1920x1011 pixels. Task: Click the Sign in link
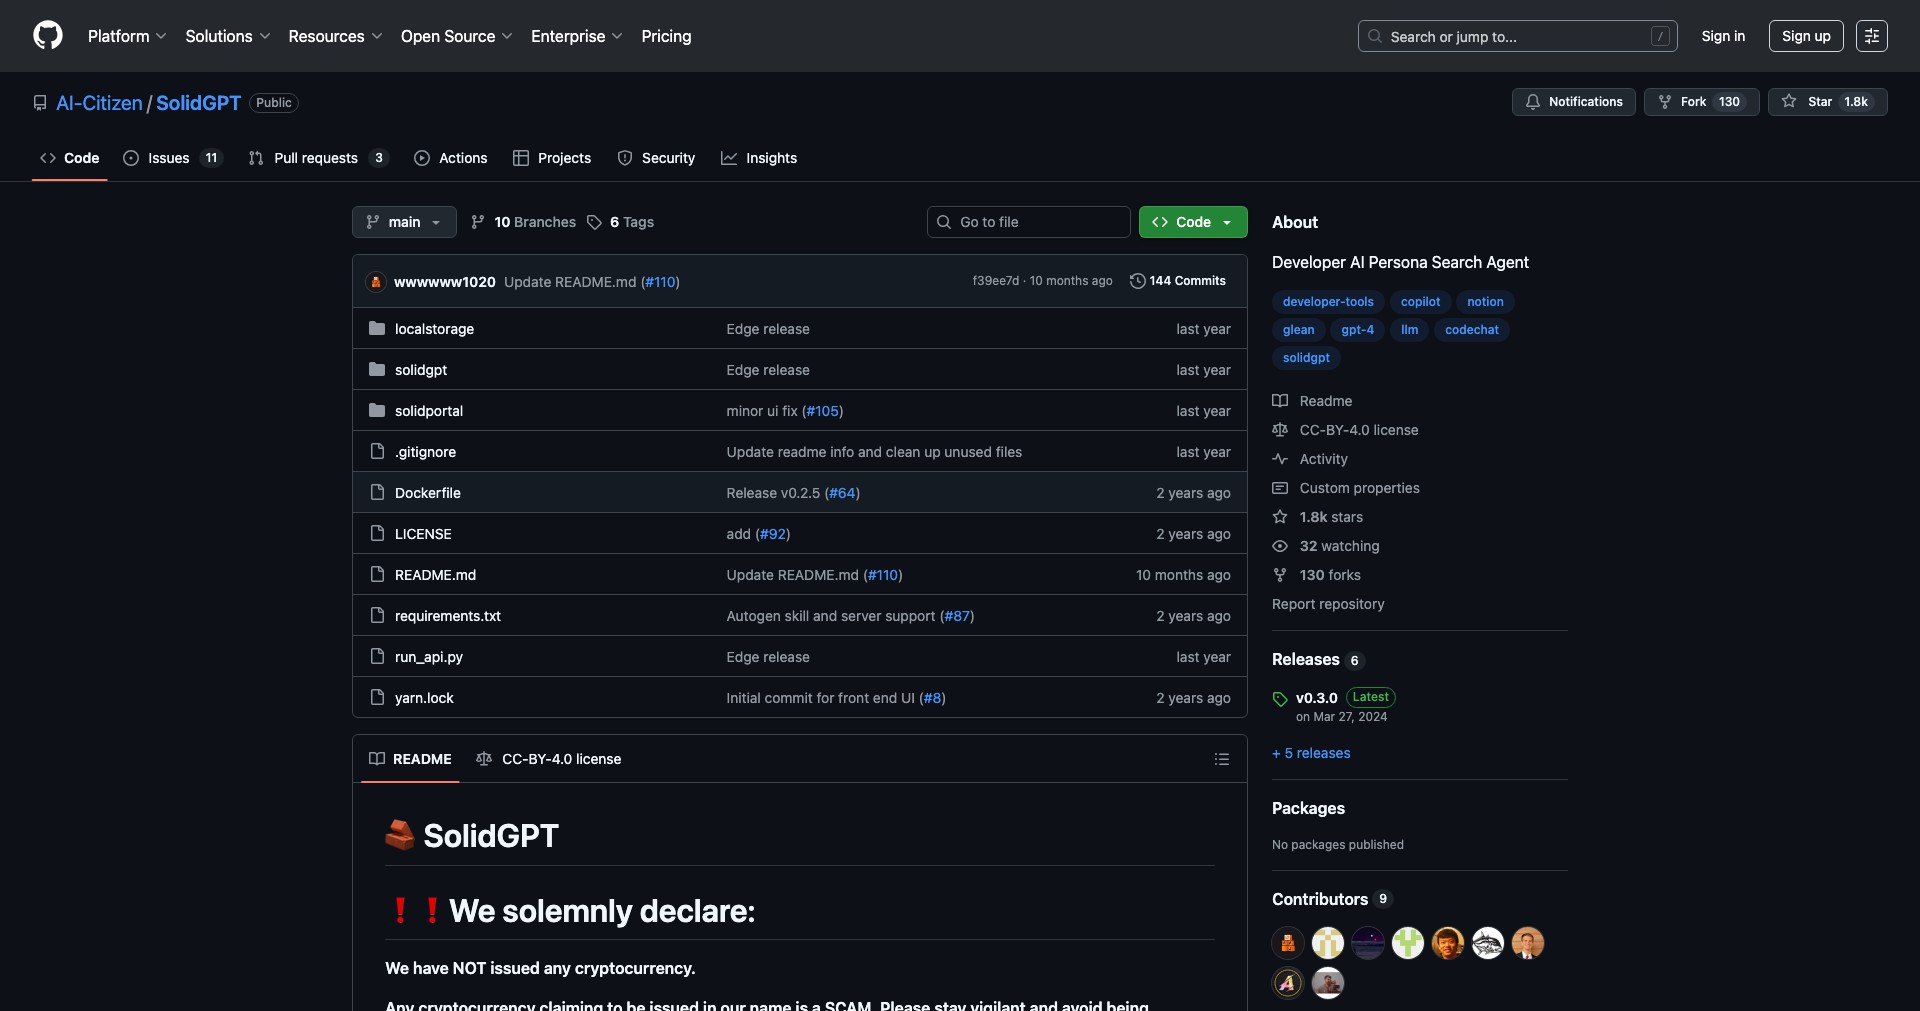1723,36
